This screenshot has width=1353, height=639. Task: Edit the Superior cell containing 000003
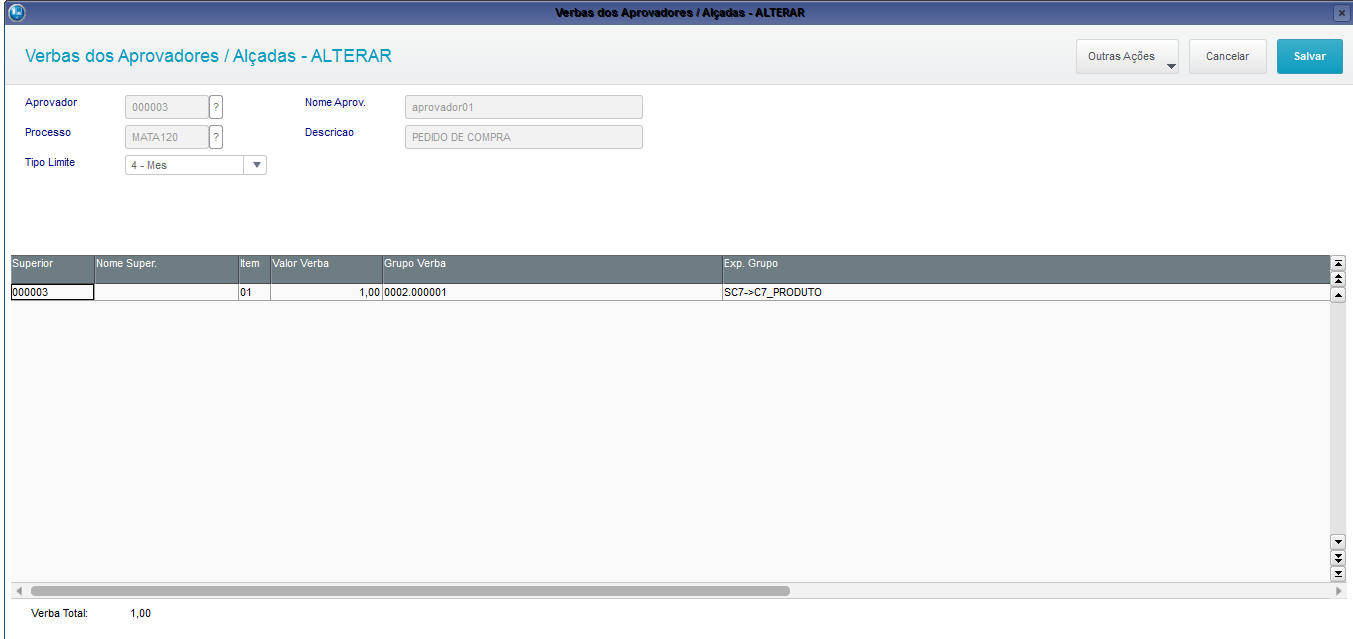click(x=52, y=293)
